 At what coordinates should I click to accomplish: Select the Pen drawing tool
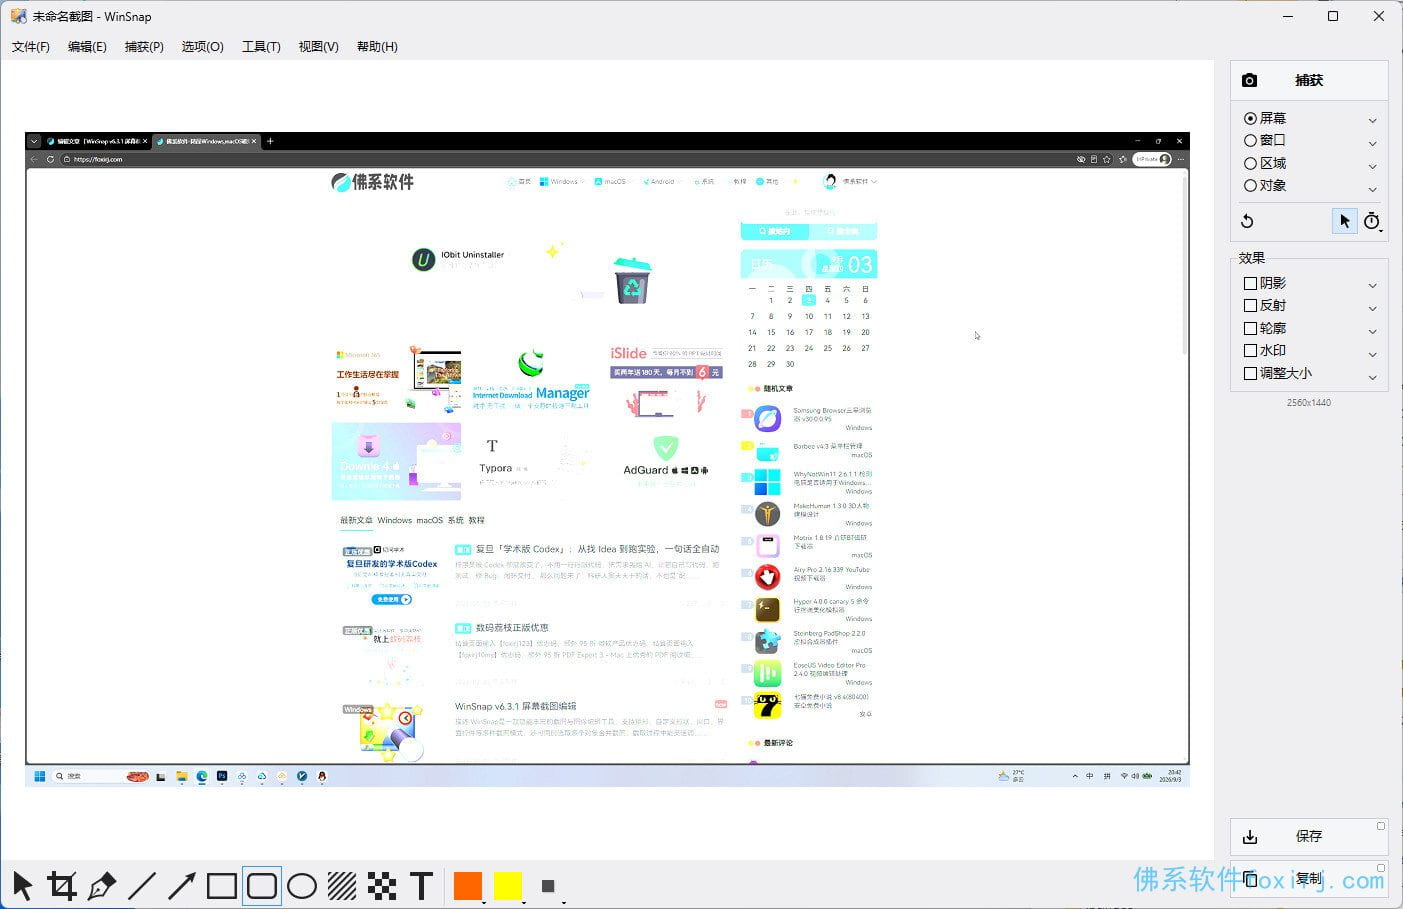tap(102, 886)
